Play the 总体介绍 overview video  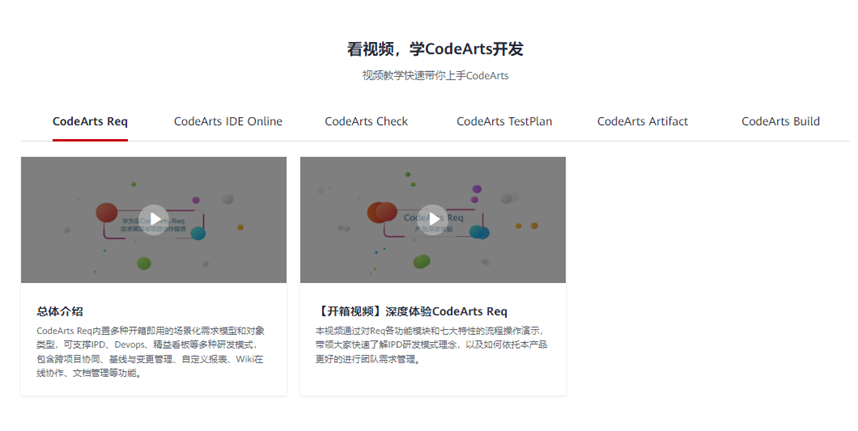pyautogui.click(x=154, y=219)
